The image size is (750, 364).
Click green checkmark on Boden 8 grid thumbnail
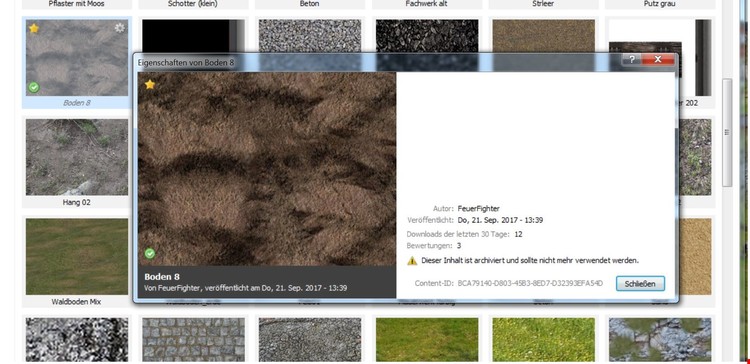click(x=33, y=87)
